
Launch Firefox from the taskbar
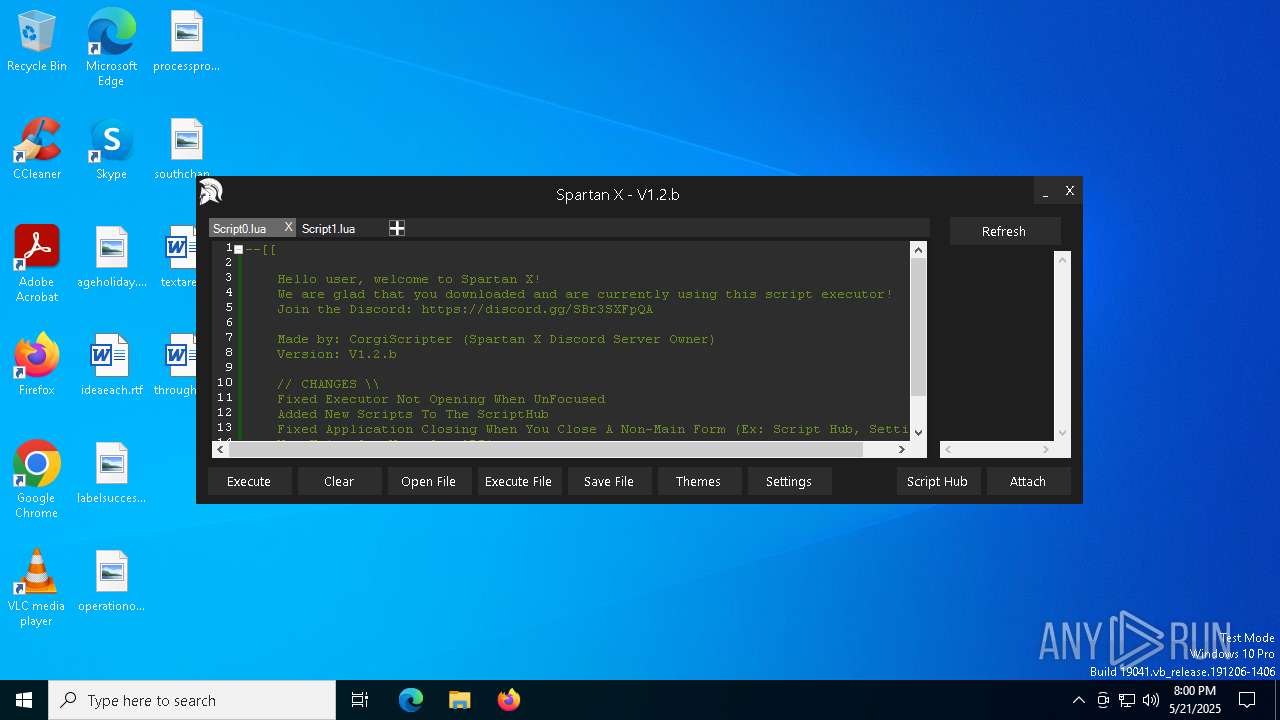pos(508,700)
